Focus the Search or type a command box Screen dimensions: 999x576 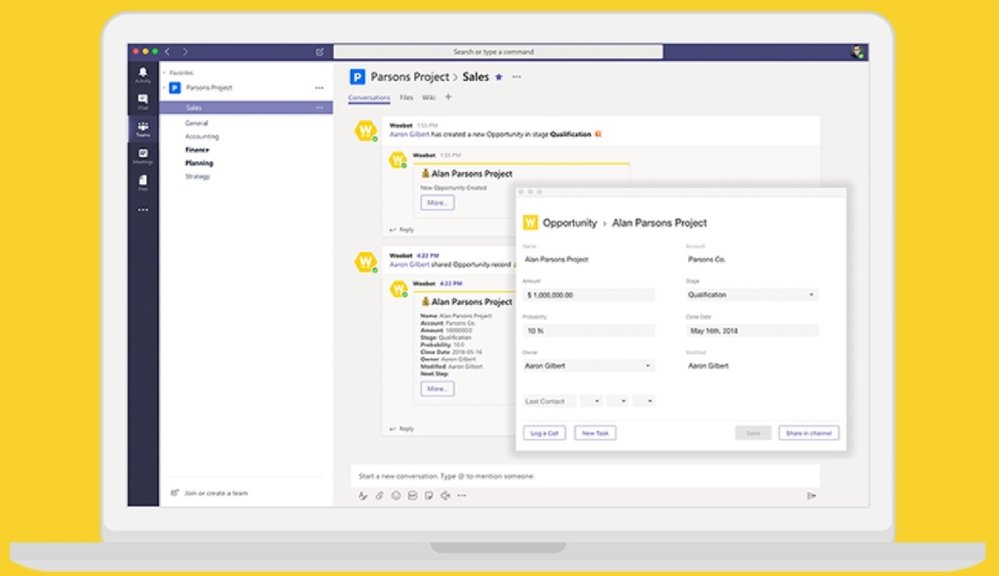coord(498,52)
